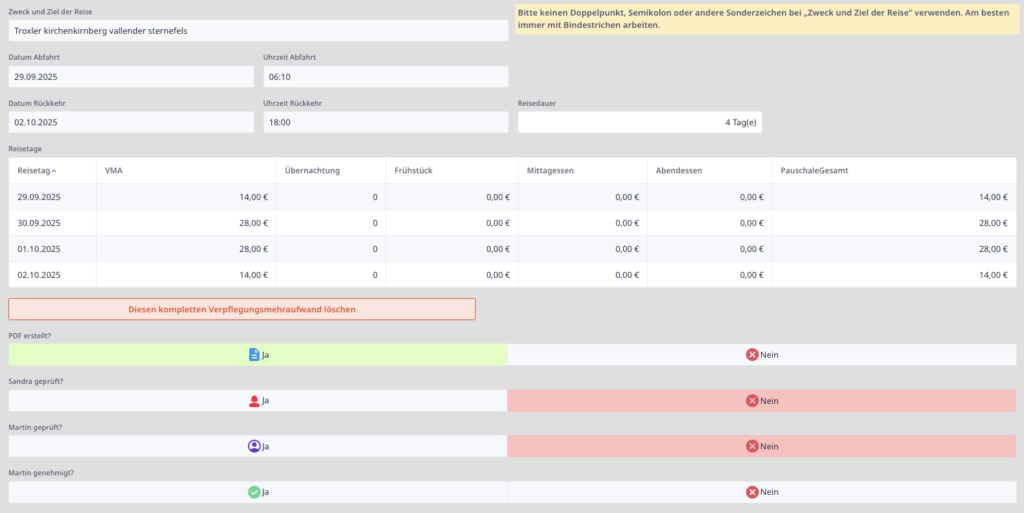
Task: Click the Frühstück column header
Action: click(452, 171)
